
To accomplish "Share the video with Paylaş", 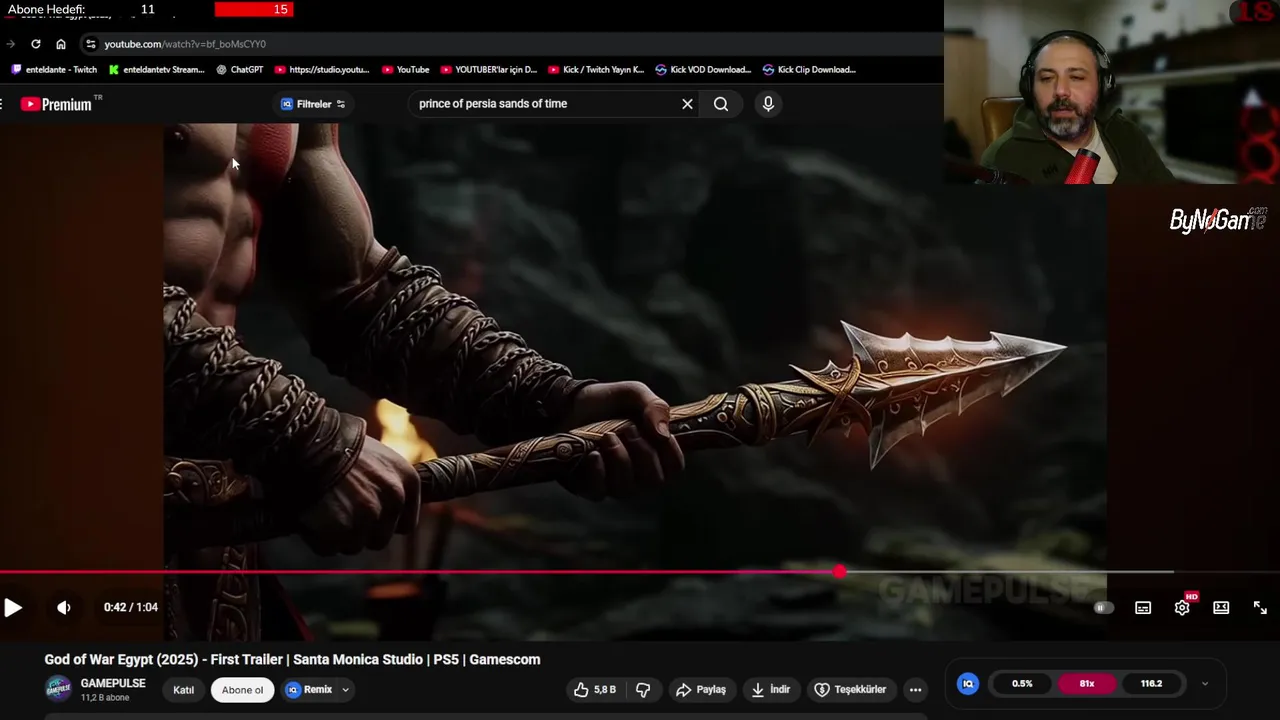I will 701,689.
